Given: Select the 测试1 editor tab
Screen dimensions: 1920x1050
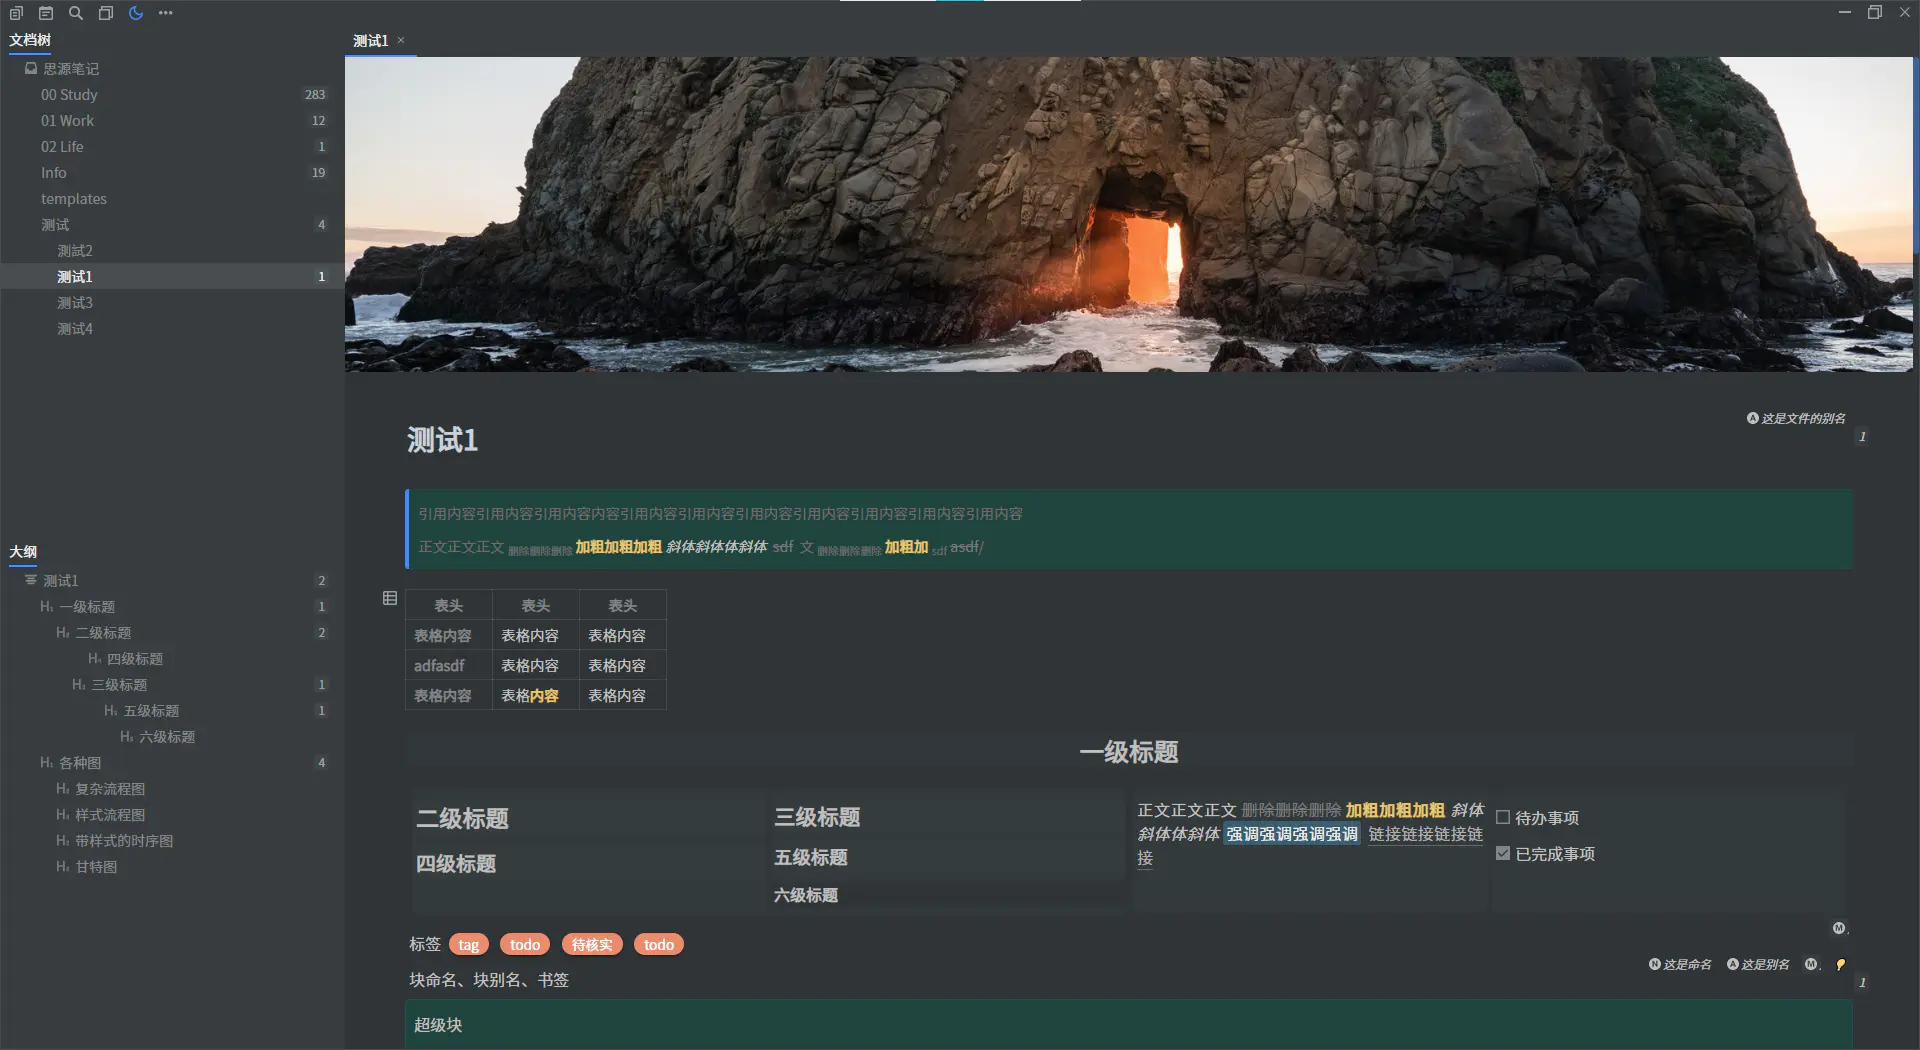Looking at the screenshot, I should (x=371, y=41).
